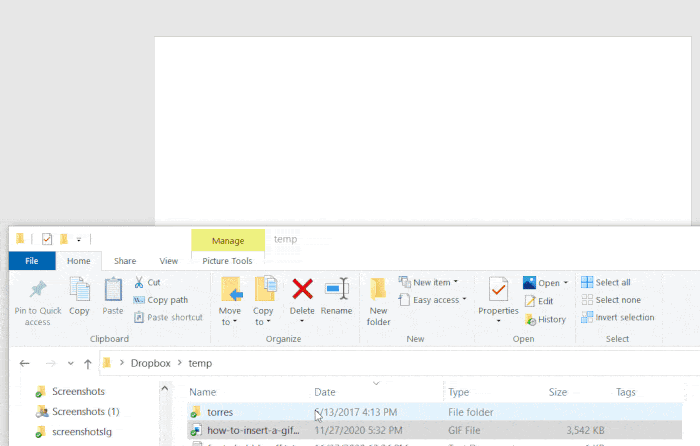Open Properties of selected item

tap(498, 291)
